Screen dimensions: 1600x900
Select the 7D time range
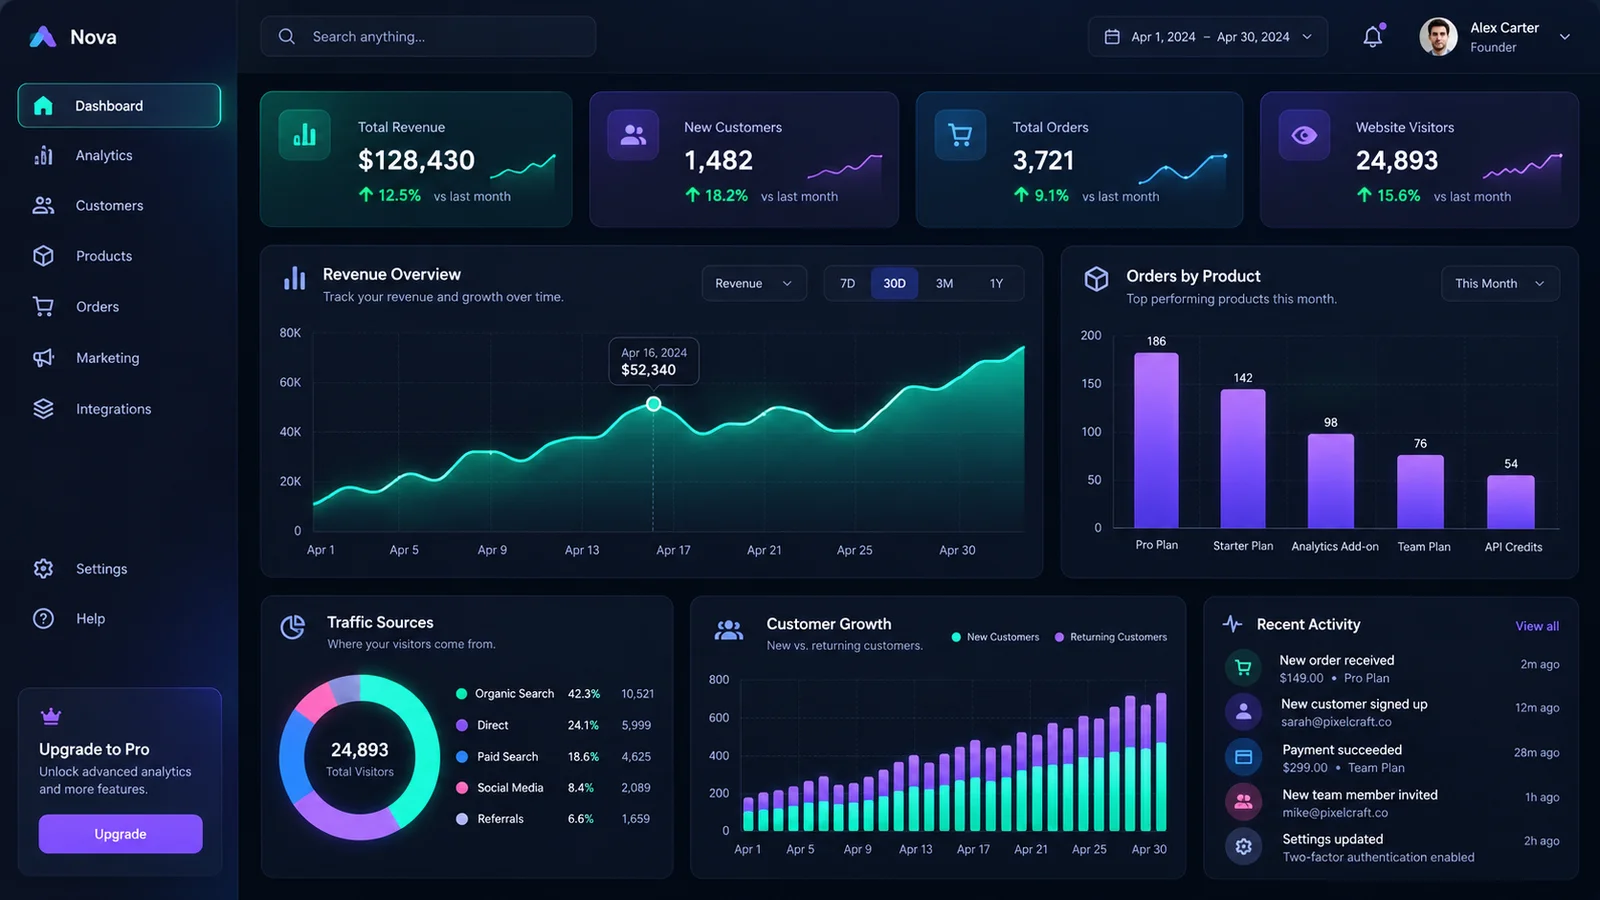point(847,283)
